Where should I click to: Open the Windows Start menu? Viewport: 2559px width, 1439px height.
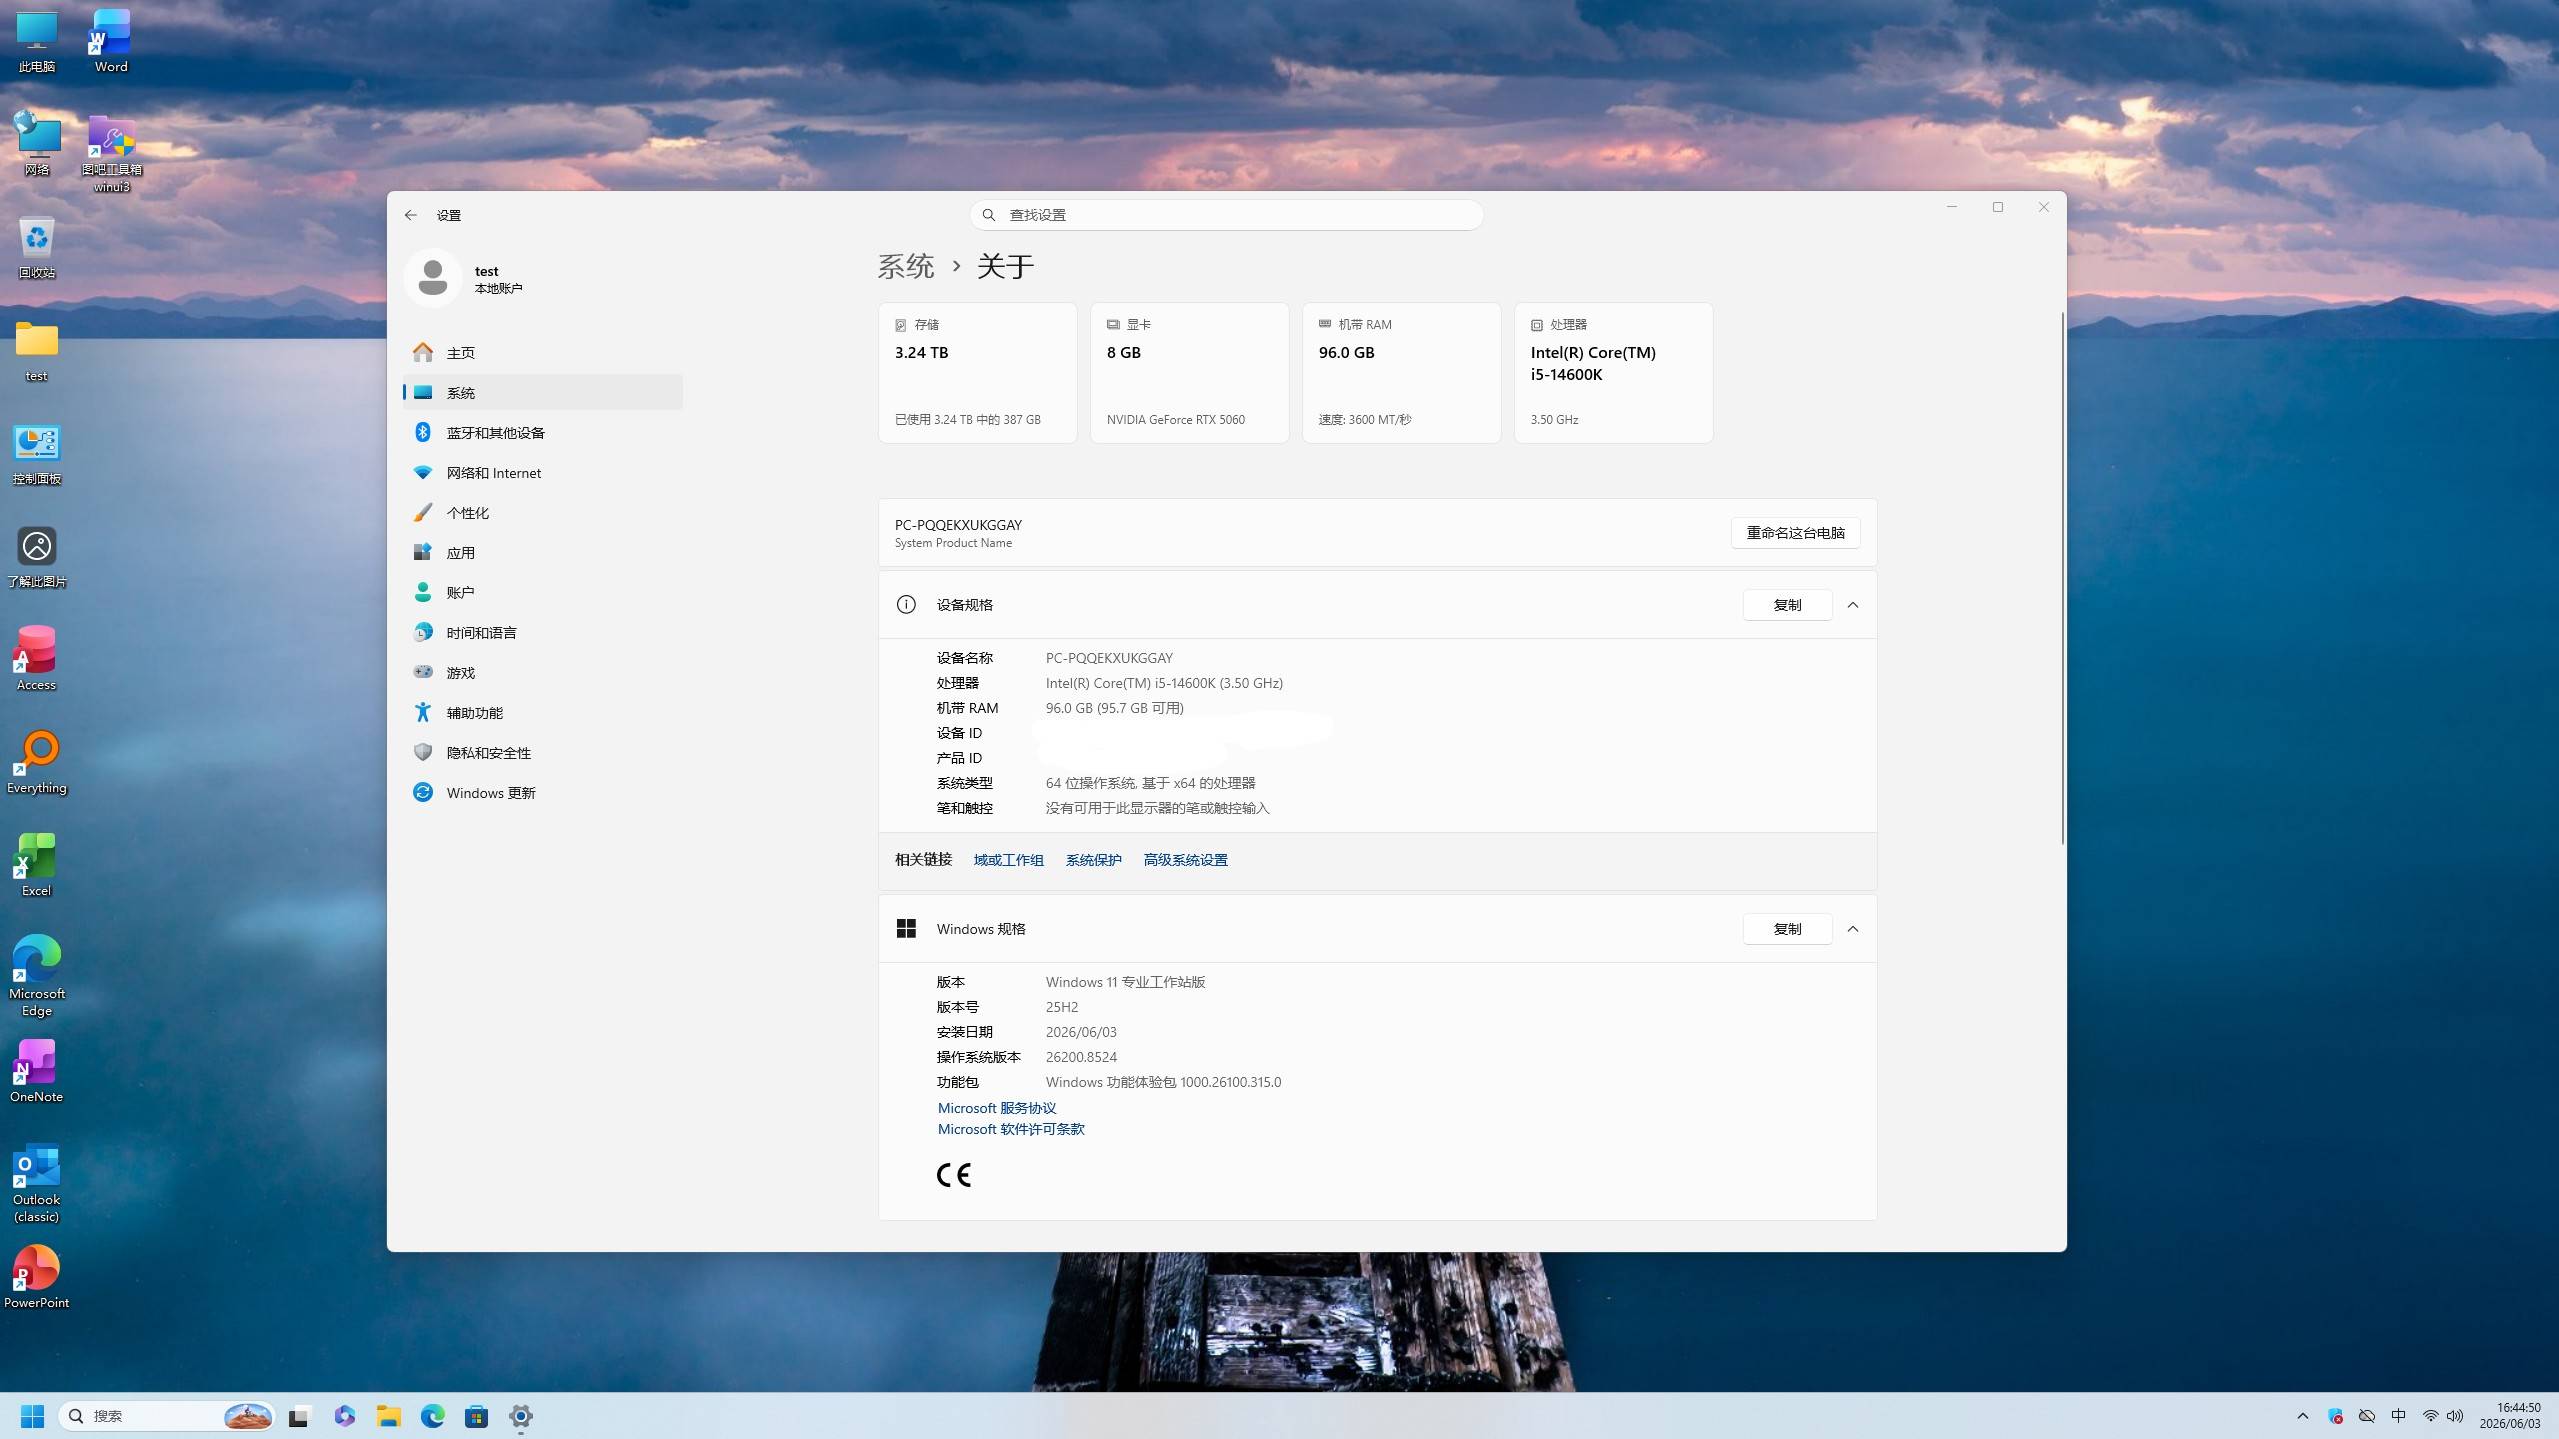click(33, 1416)
